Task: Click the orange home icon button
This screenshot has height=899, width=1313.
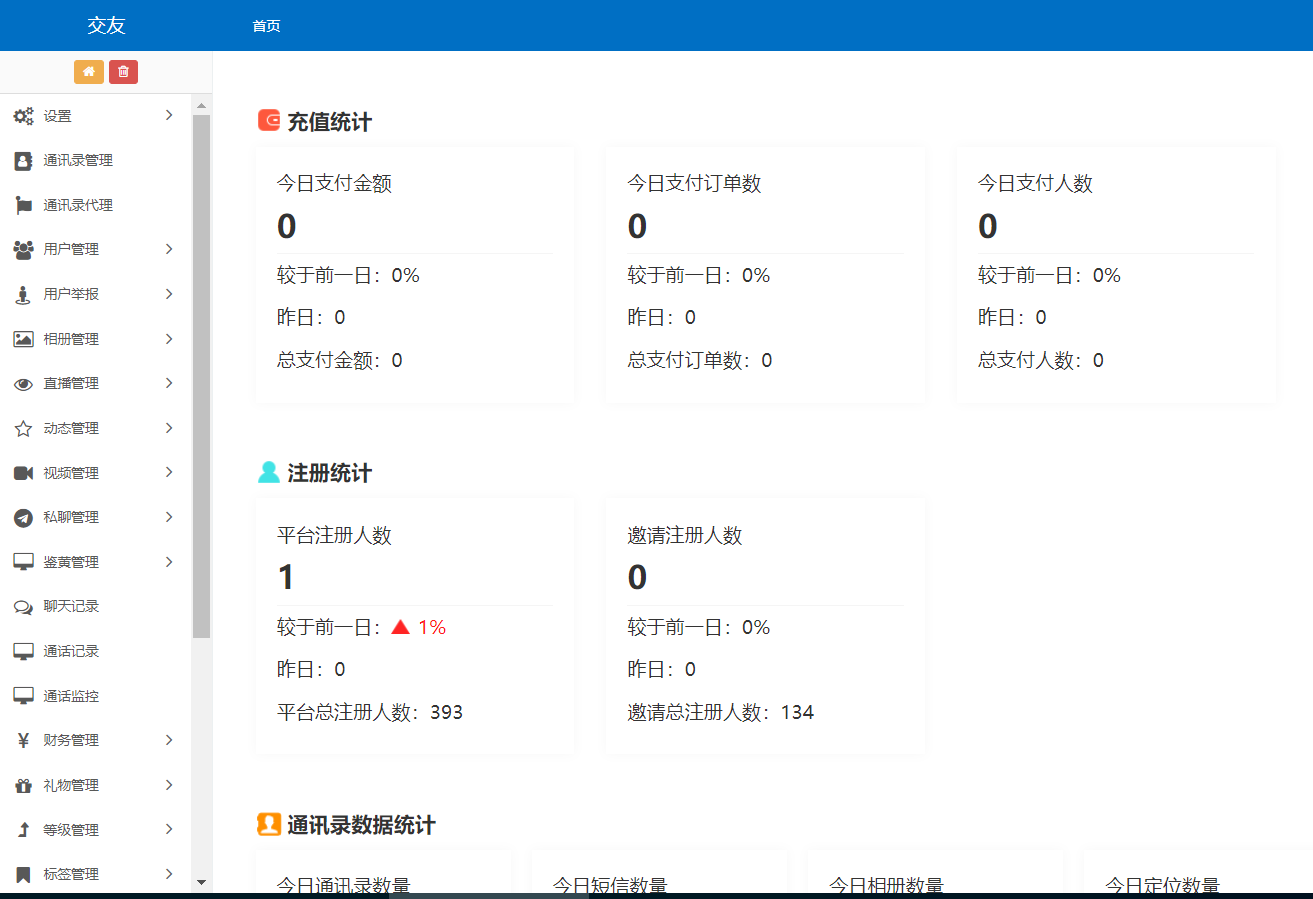Action: [x=89, y=72]
